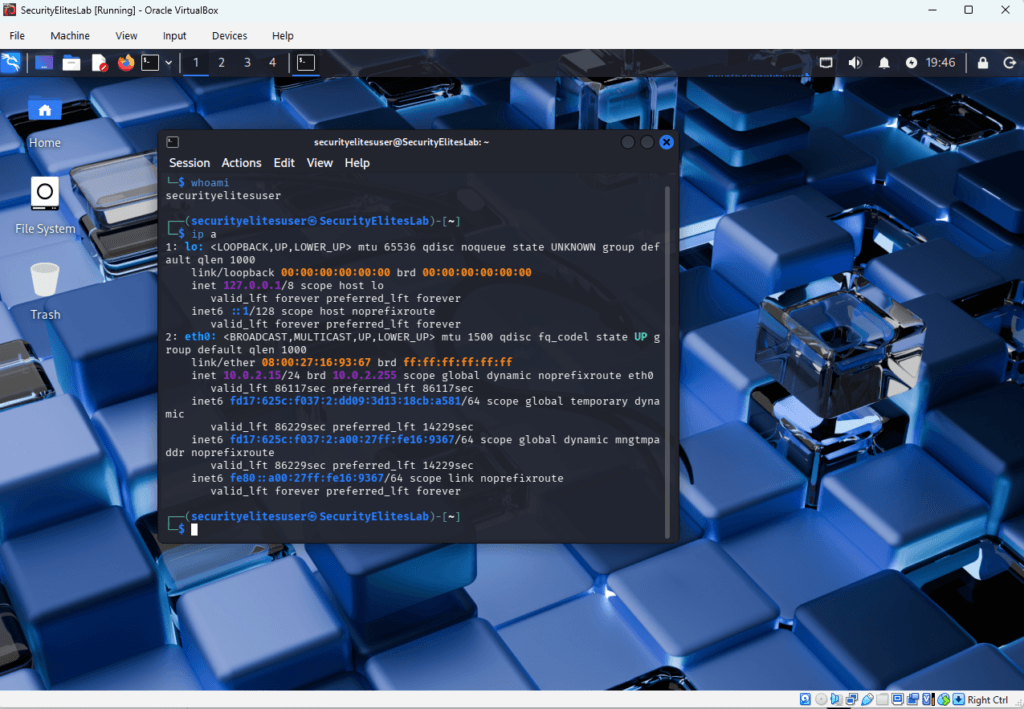Viewport: 1024px width, 709px height.
Task: Click the VirtualBox network status icon
Action: click(851, 698)
